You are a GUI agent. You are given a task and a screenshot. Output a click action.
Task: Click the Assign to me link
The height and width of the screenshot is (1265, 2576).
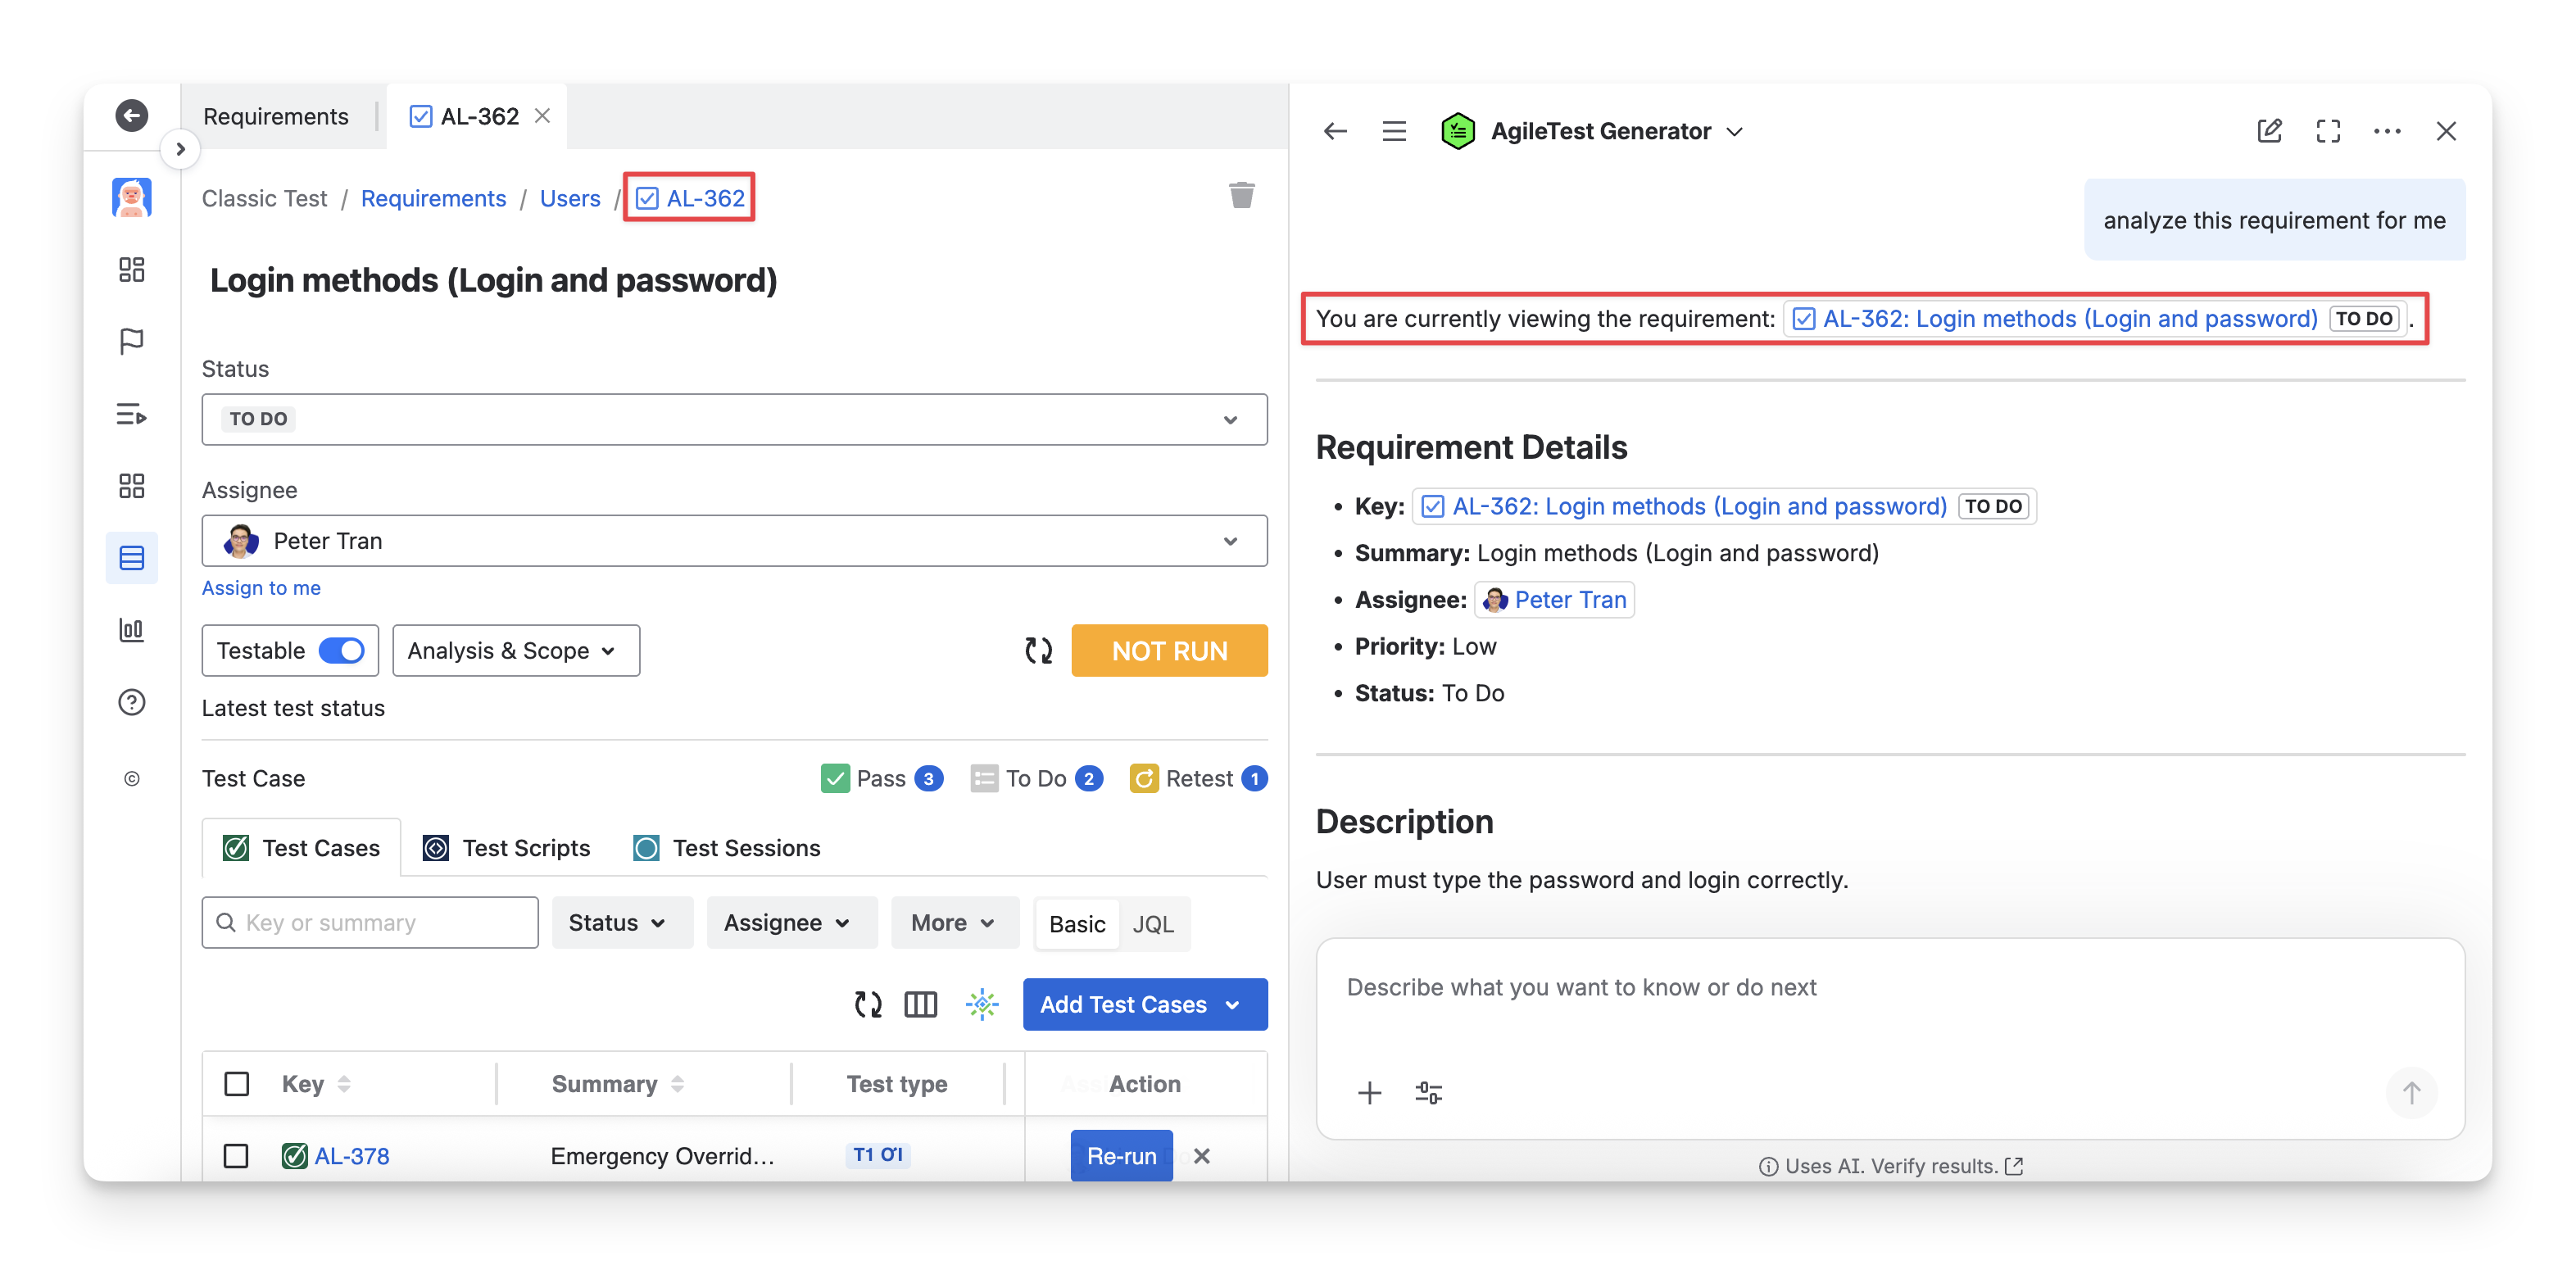(x=261, y=588)
